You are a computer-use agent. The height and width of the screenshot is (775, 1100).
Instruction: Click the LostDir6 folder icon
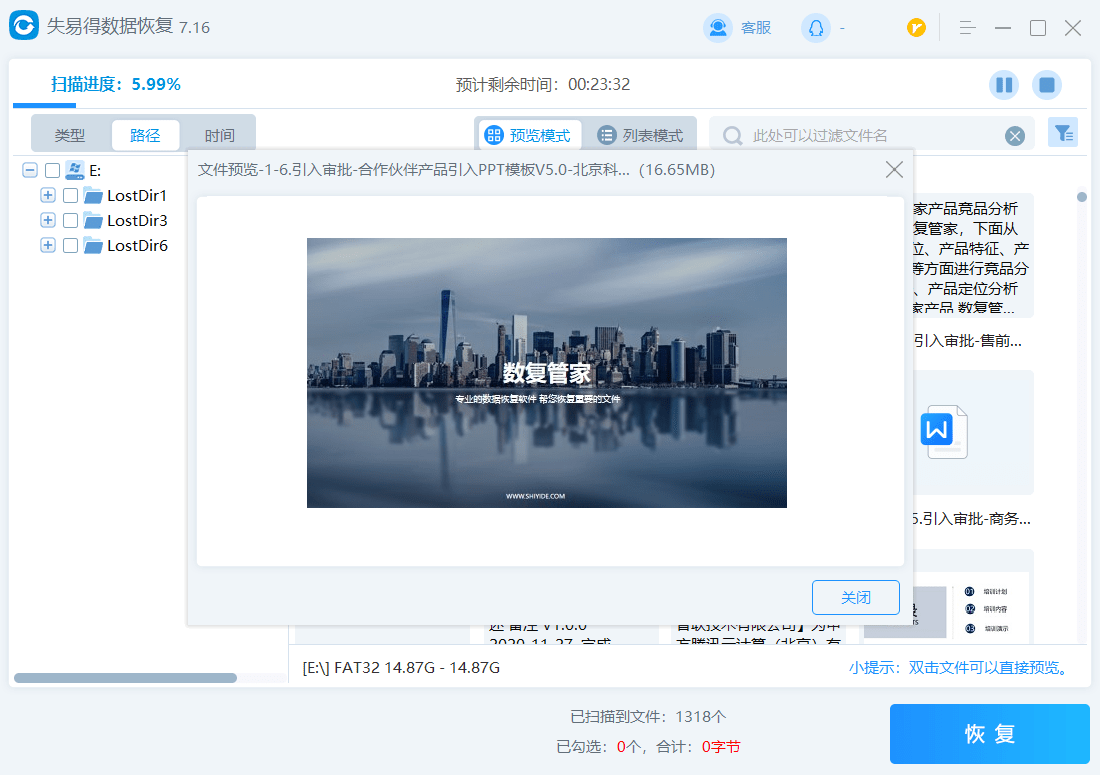pos(93,246)
